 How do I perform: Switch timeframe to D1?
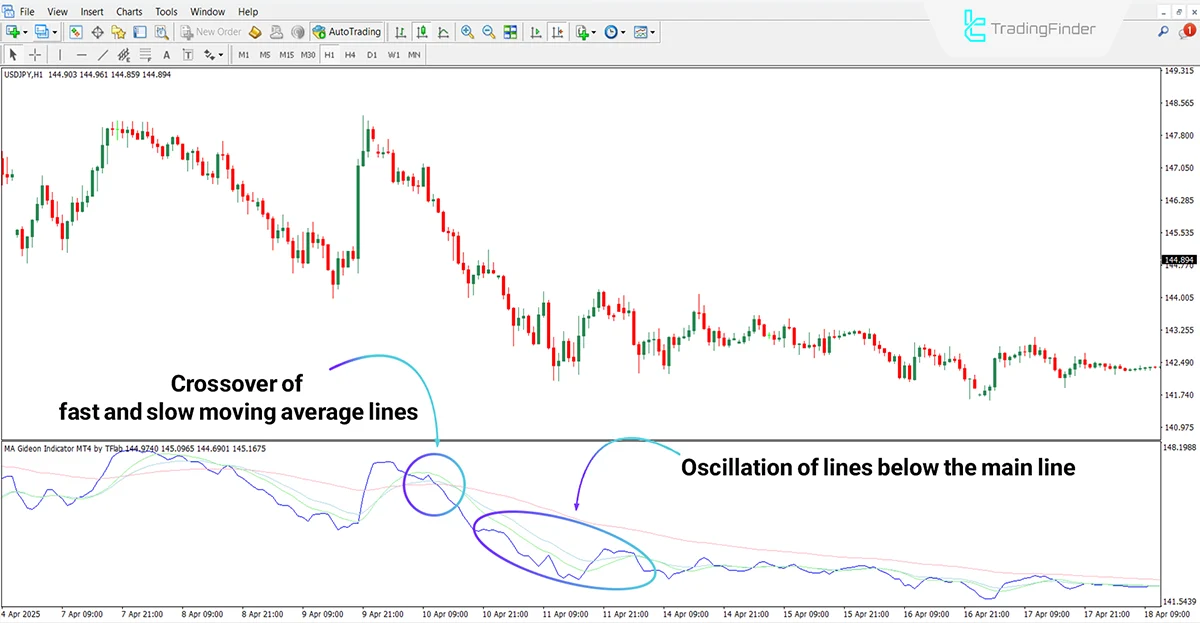tap(371, 55)
